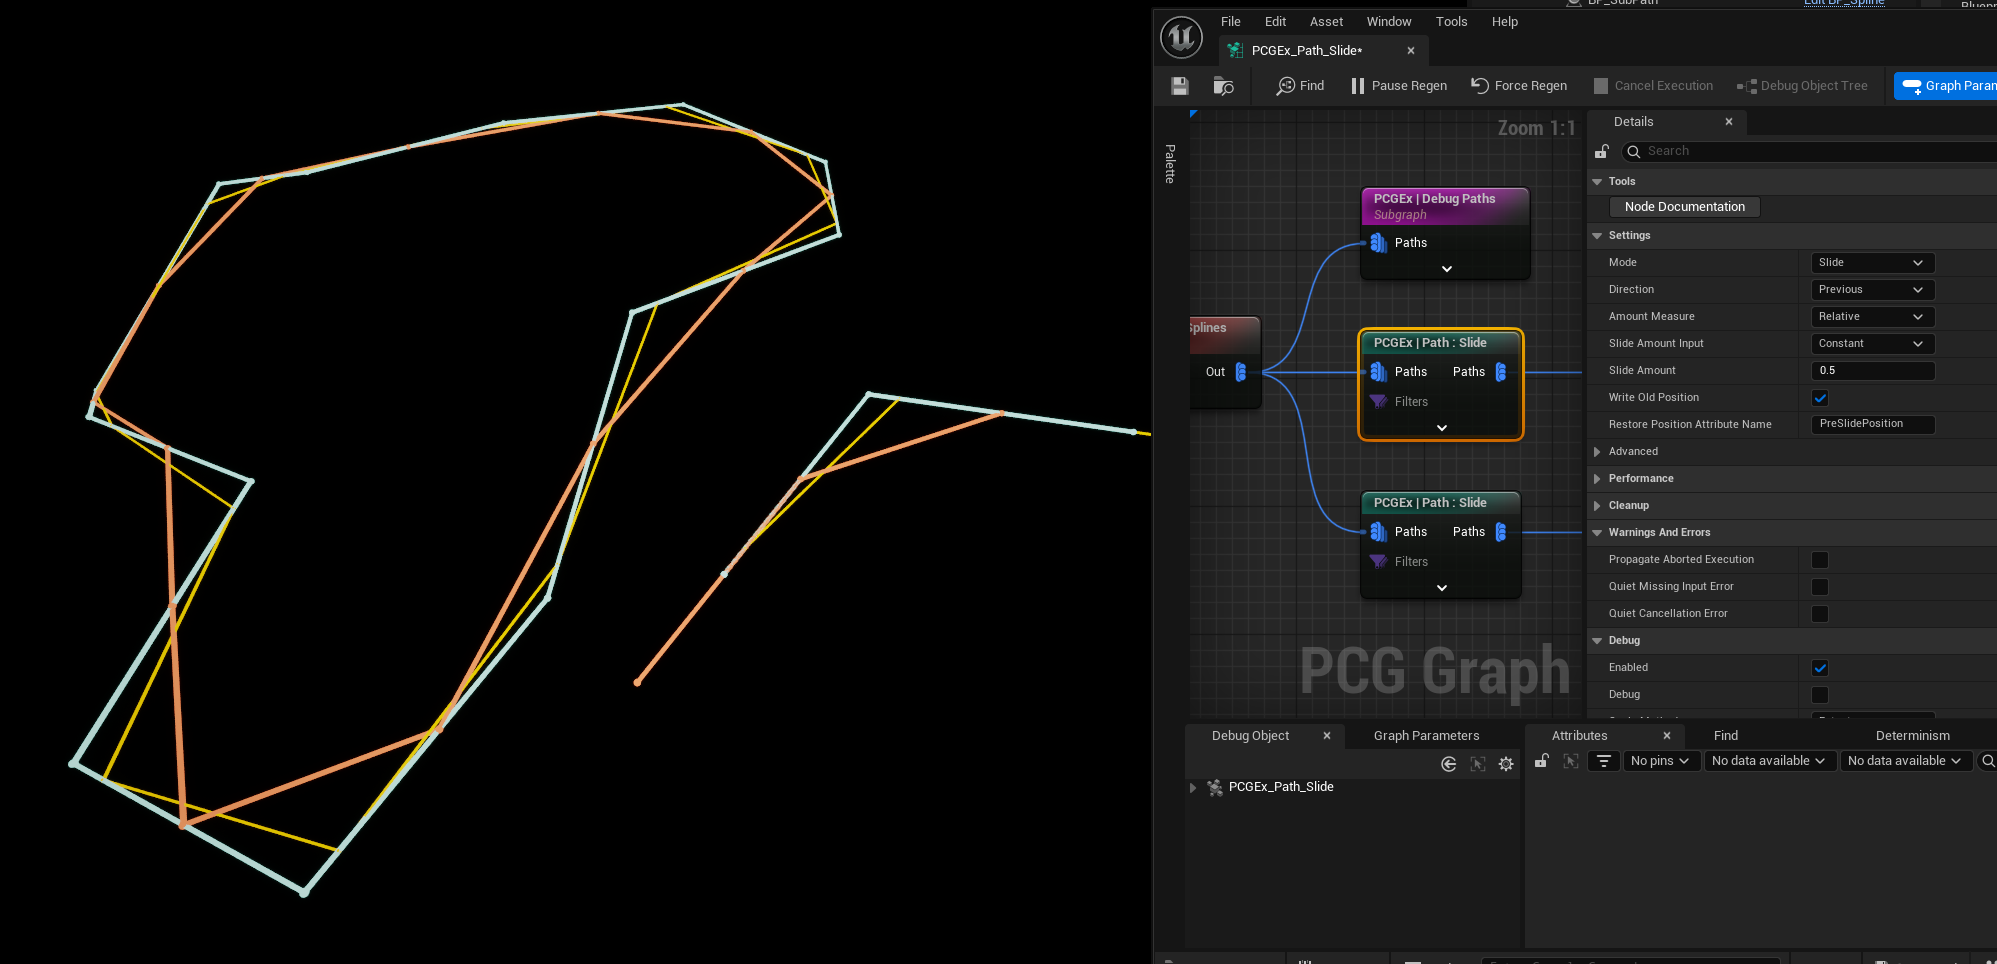
Task: Expand the Advanced section
Action: point(1597,452)
